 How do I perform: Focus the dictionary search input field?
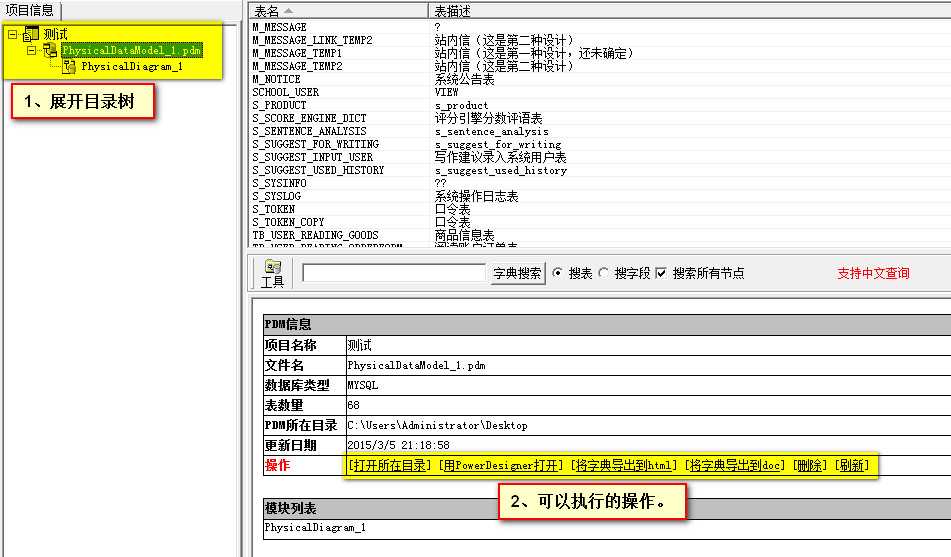[x=394, y=273]
